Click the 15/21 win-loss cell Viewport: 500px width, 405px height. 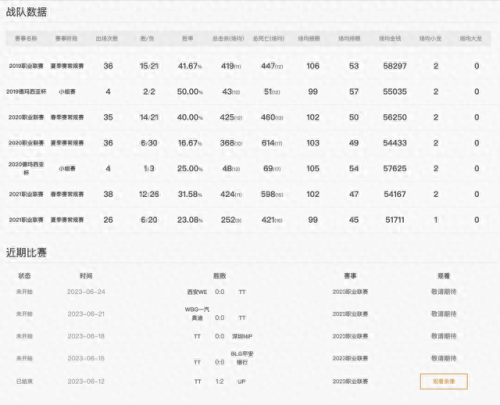click(x=149, y=66)
